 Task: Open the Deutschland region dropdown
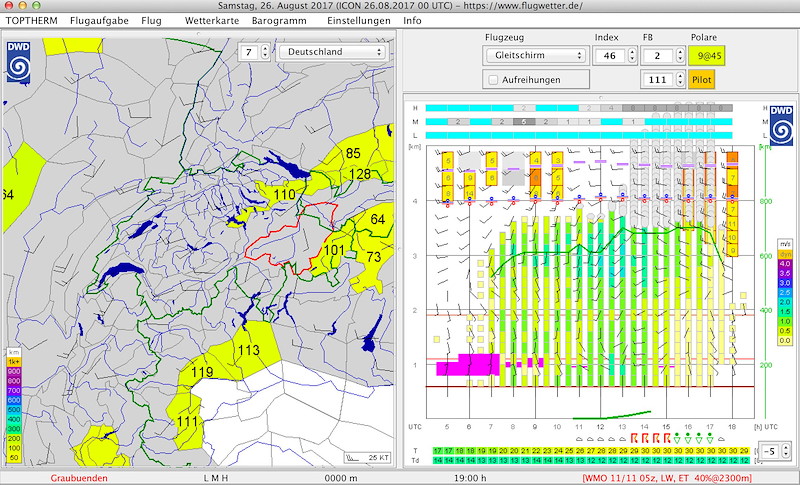click(332, 52)
